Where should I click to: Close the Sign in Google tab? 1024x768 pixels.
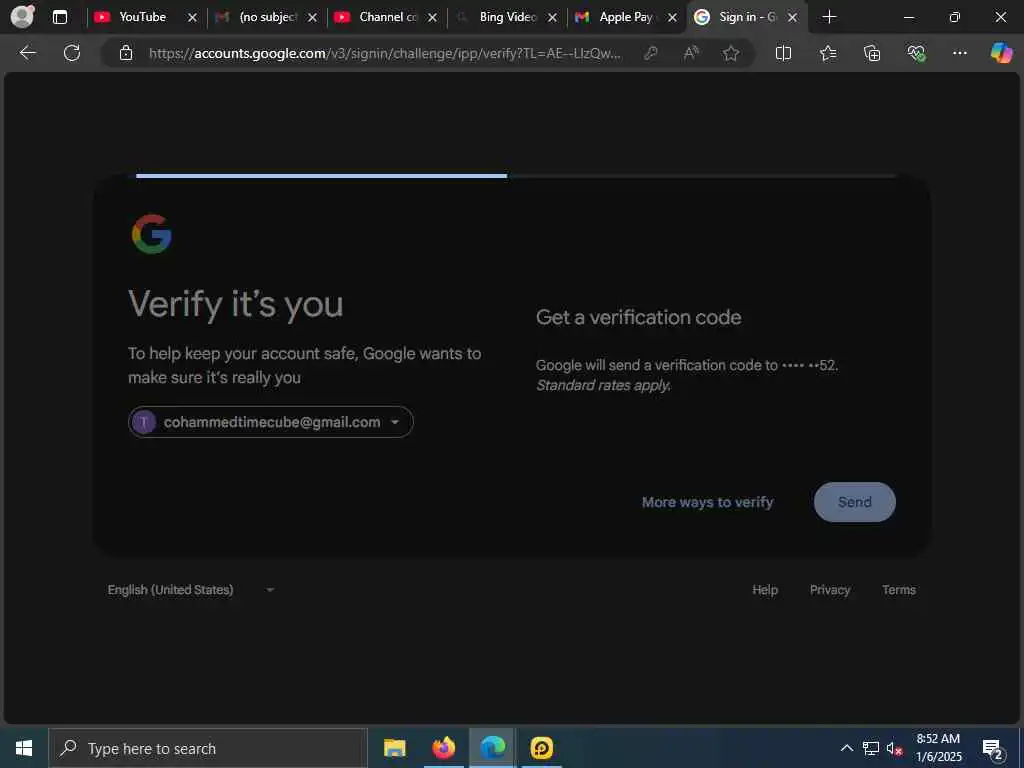792,18
